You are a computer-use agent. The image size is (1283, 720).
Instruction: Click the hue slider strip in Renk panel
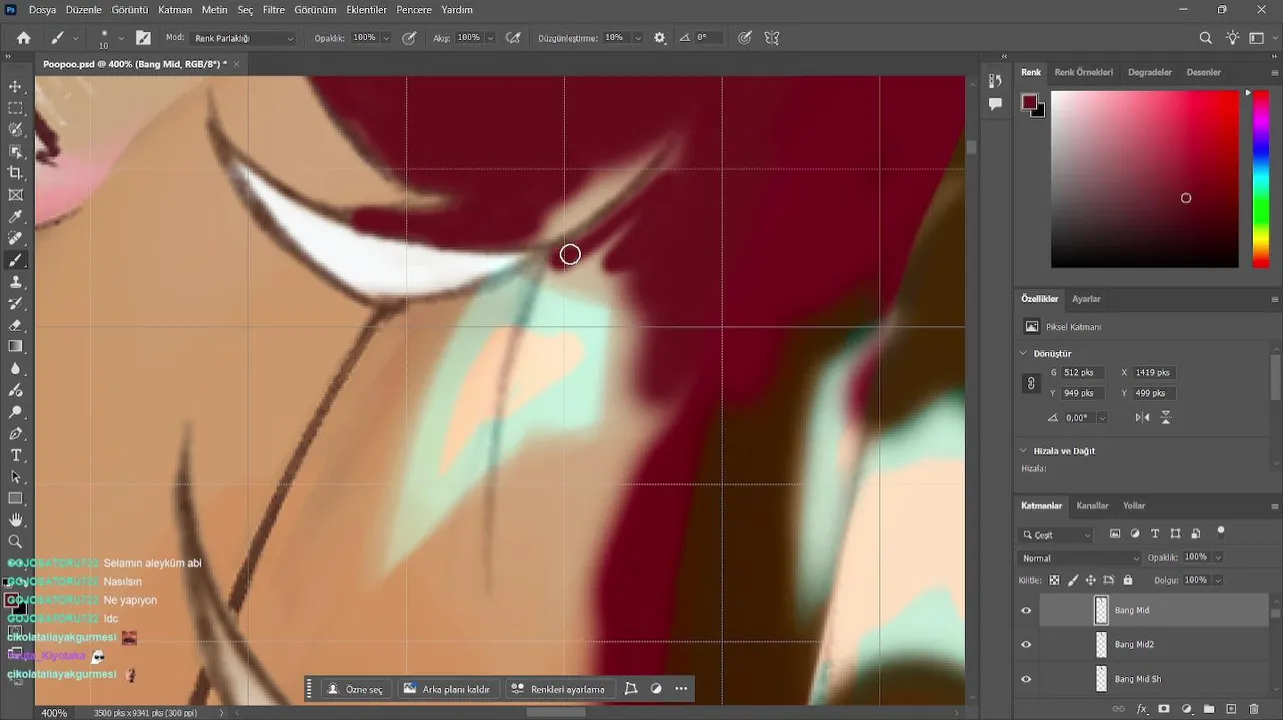(1261, 179)
